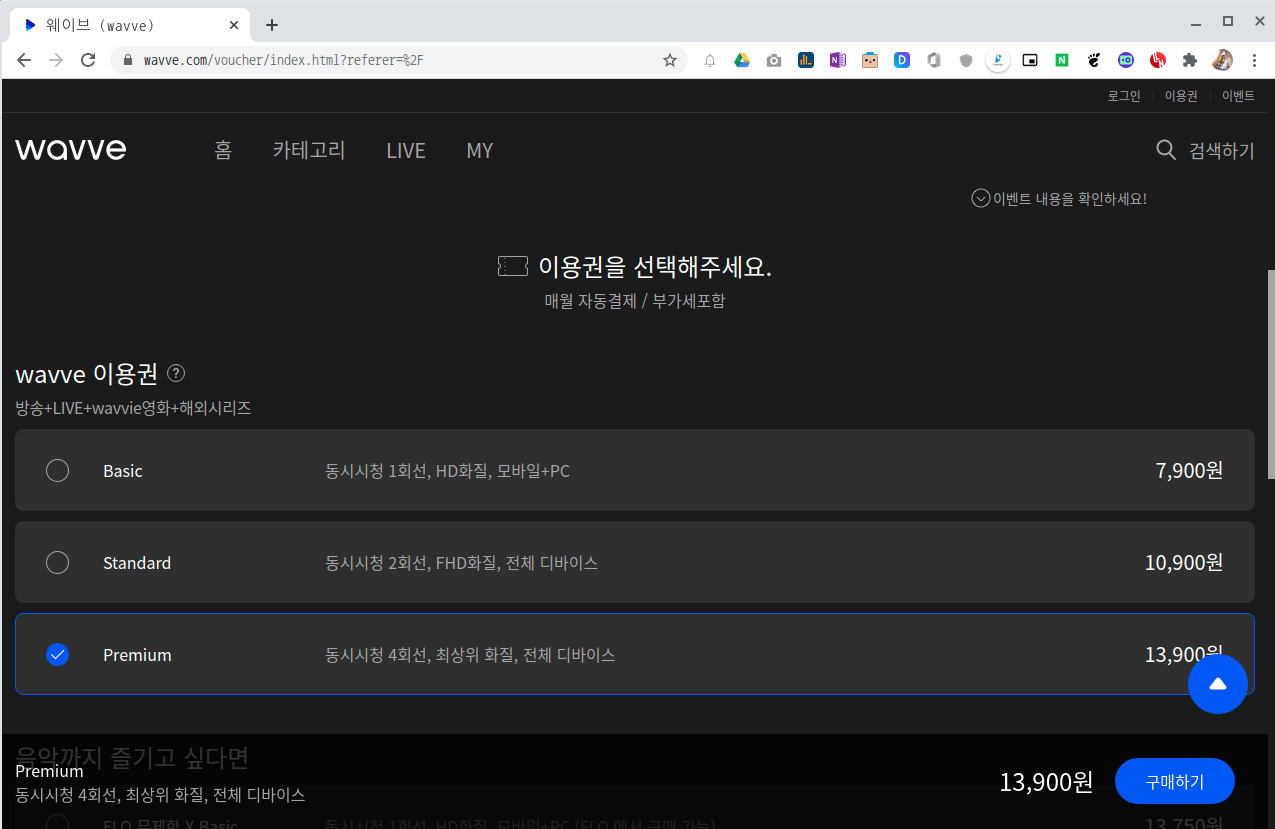Open the Office extension icon
1275x829 pixels.
(934, 60)
